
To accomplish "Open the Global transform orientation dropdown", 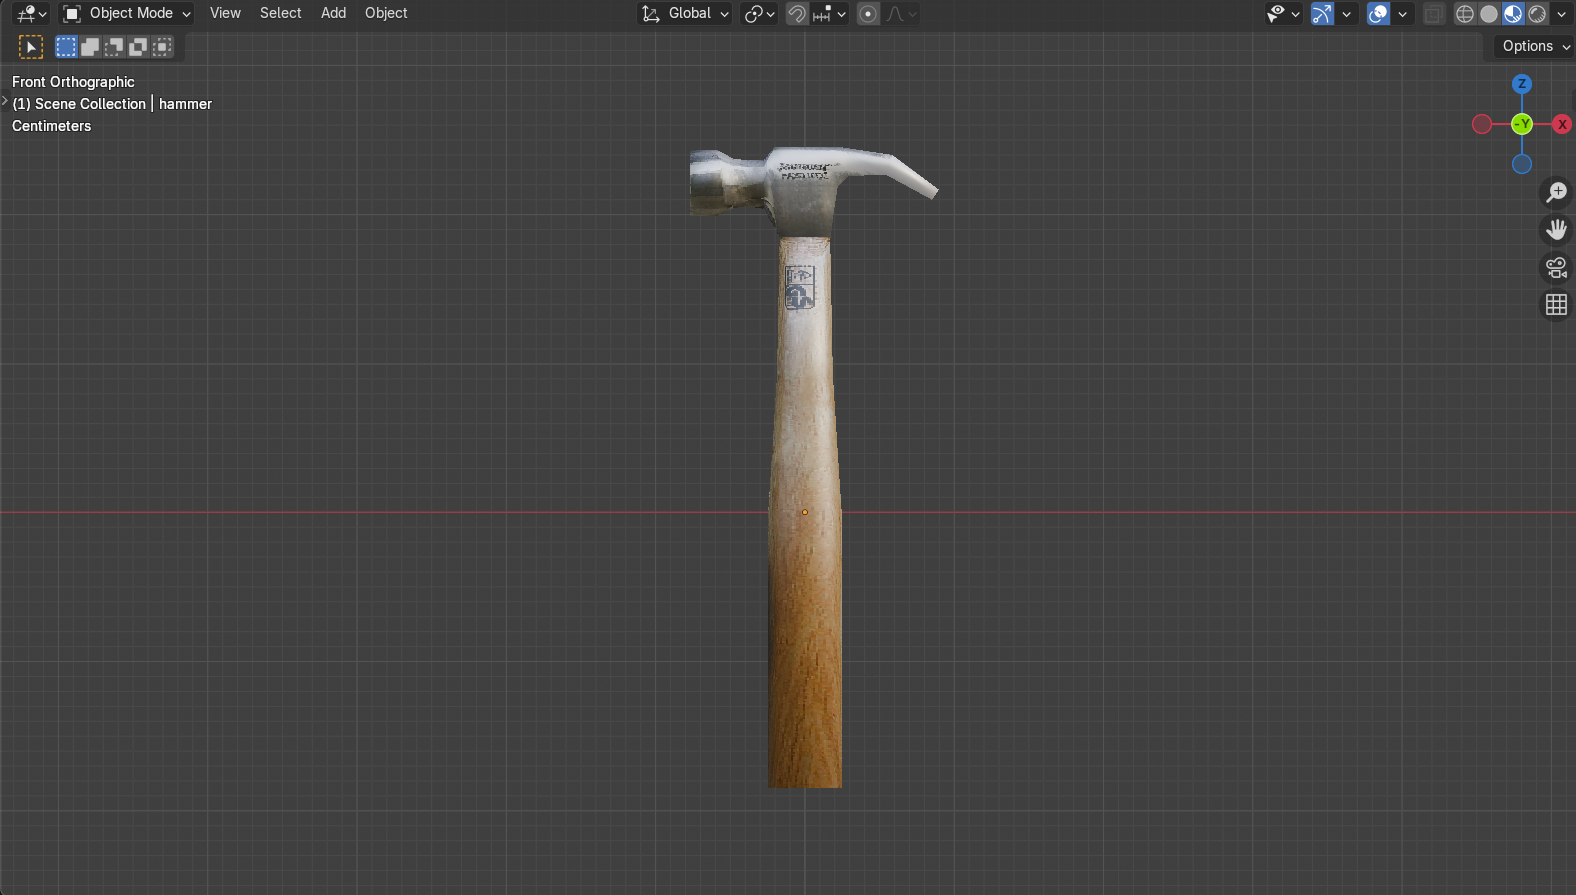I will (x=685, y=13).
